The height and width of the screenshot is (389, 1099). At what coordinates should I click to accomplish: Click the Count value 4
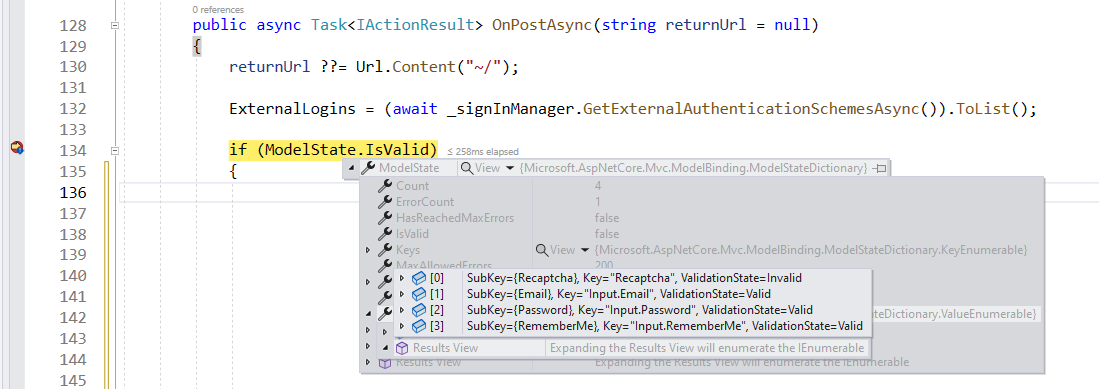[x=598, y=186]
